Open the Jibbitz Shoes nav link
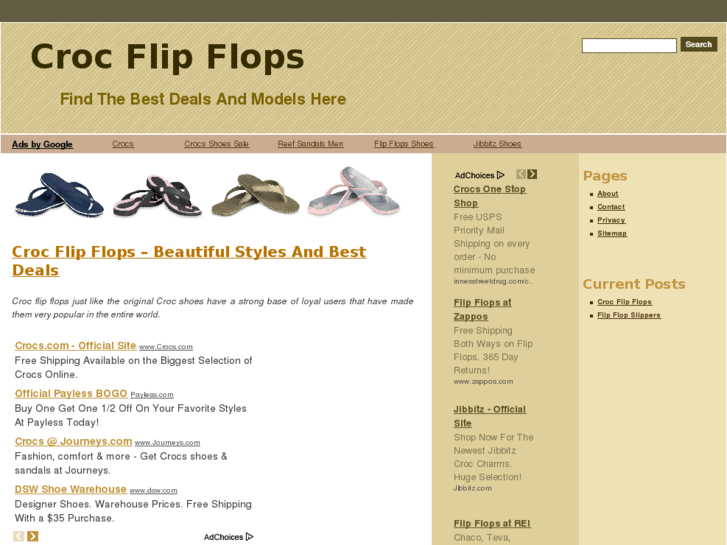The height and width of the screenshot is (545, 727). (x=497, y=144)
